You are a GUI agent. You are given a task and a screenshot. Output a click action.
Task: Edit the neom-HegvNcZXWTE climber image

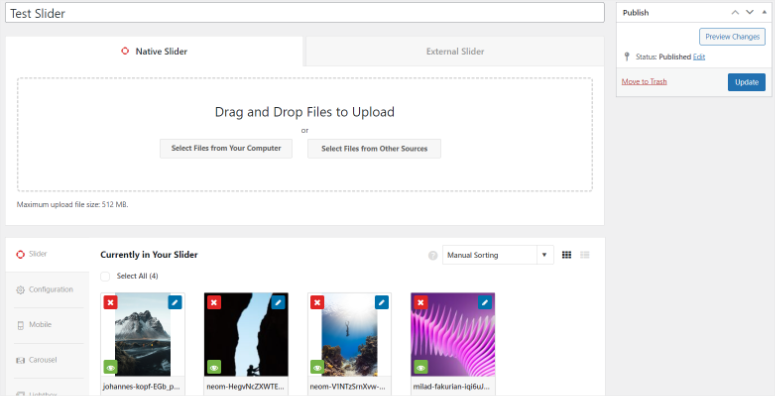278,302
